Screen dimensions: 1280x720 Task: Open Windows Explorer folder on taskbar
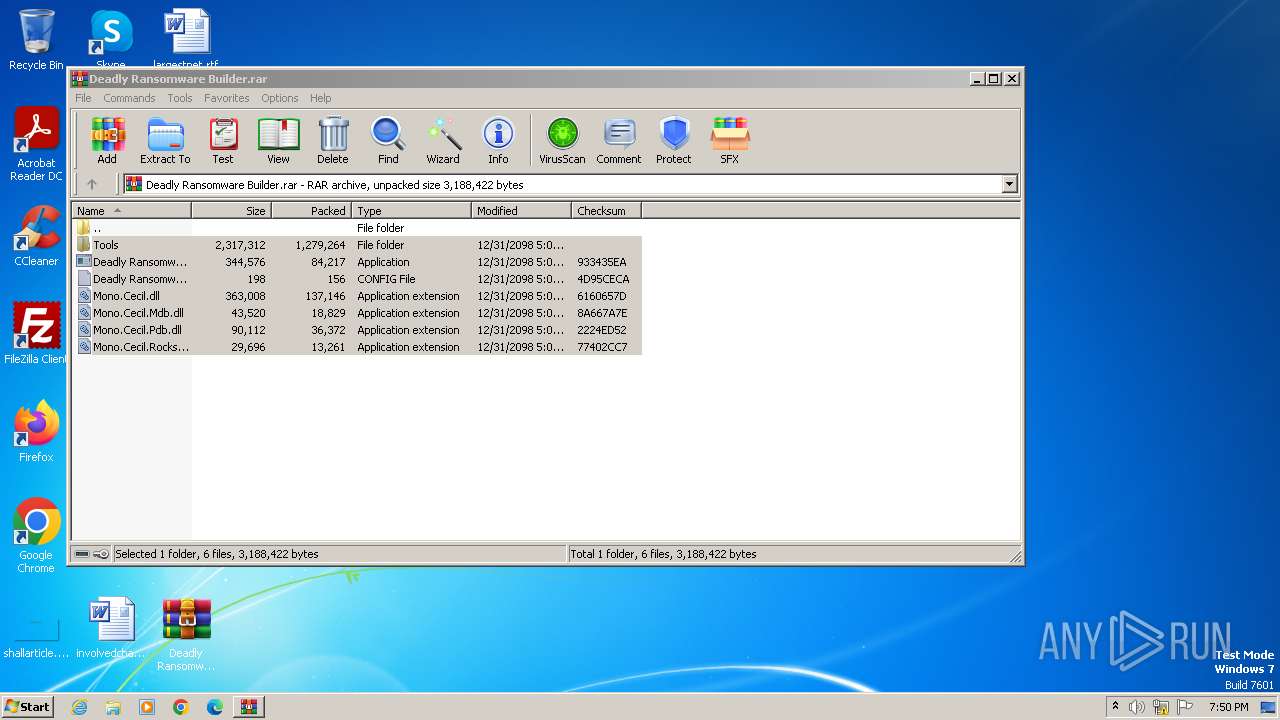[x=113, y=707]
